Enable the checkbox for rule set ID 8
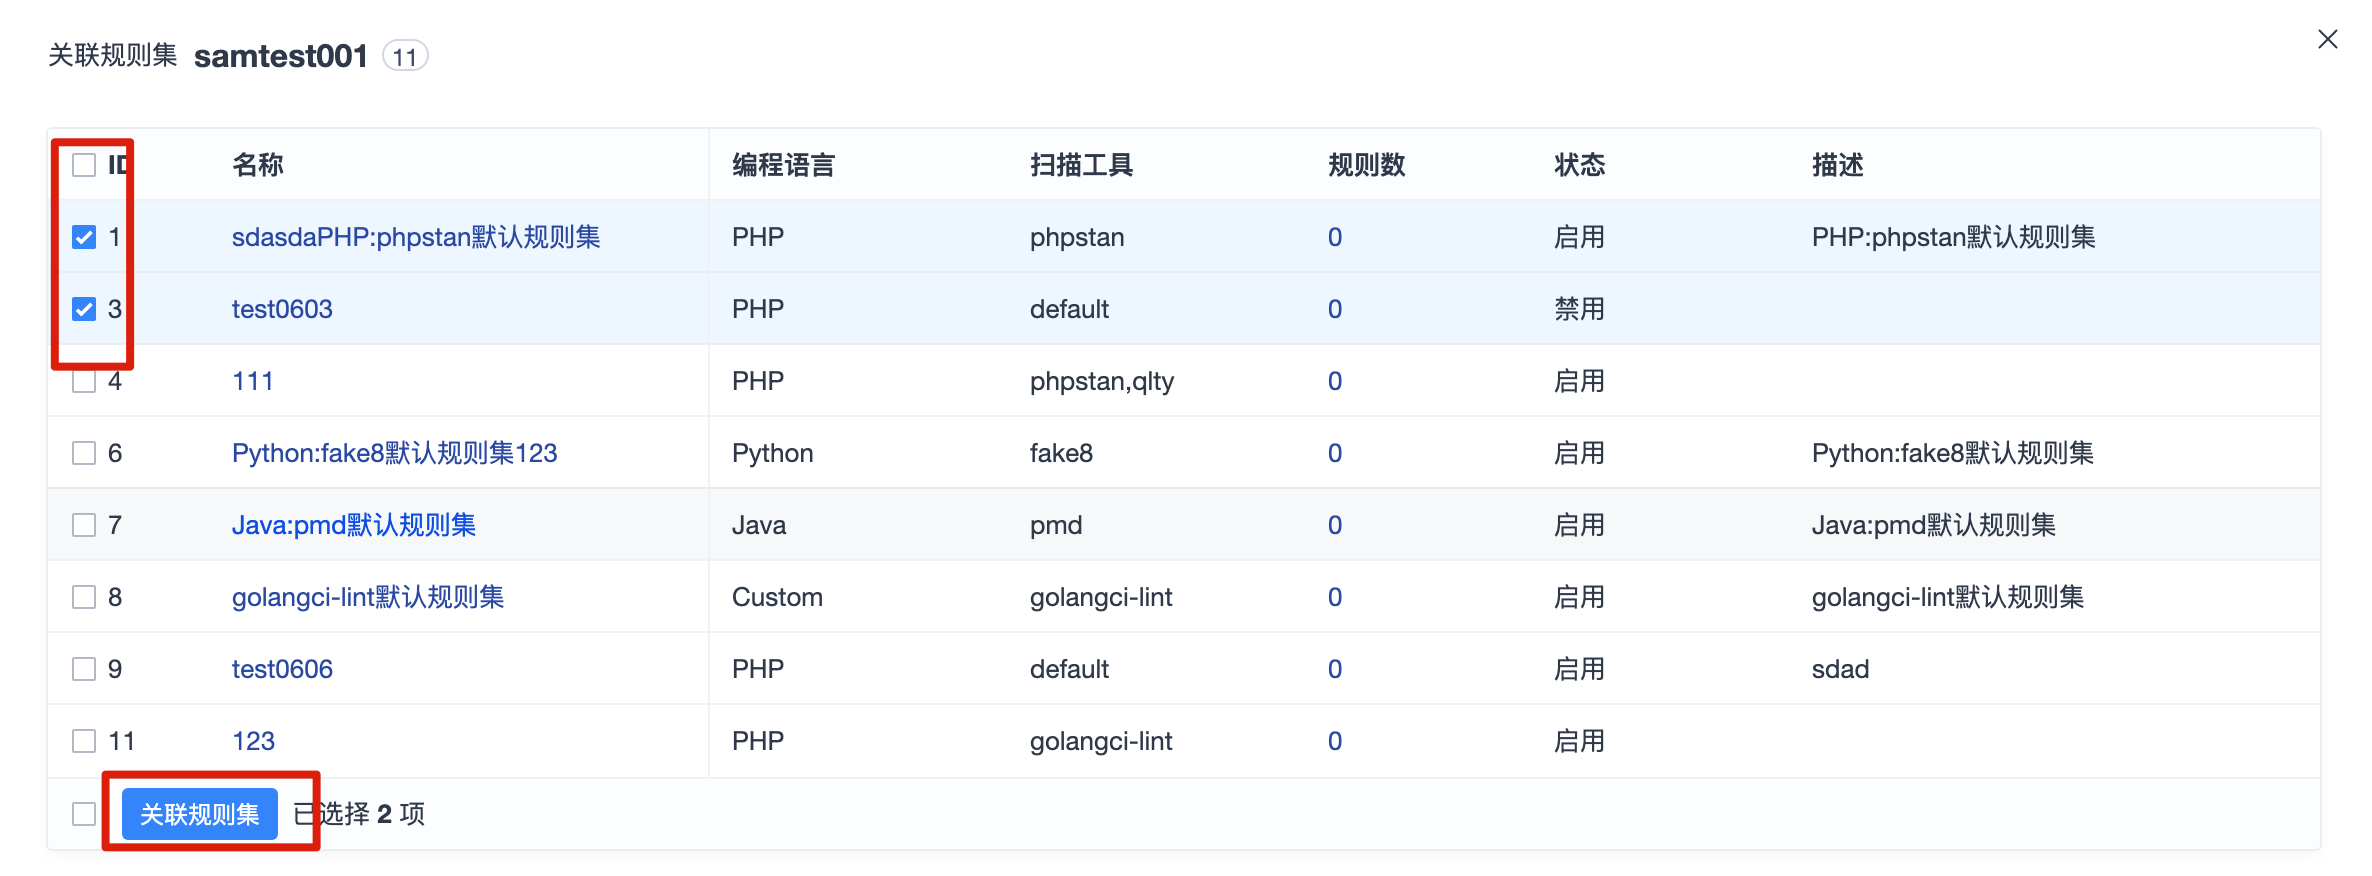Viewport: 2372px width, 876px height. tap(84, 597)
